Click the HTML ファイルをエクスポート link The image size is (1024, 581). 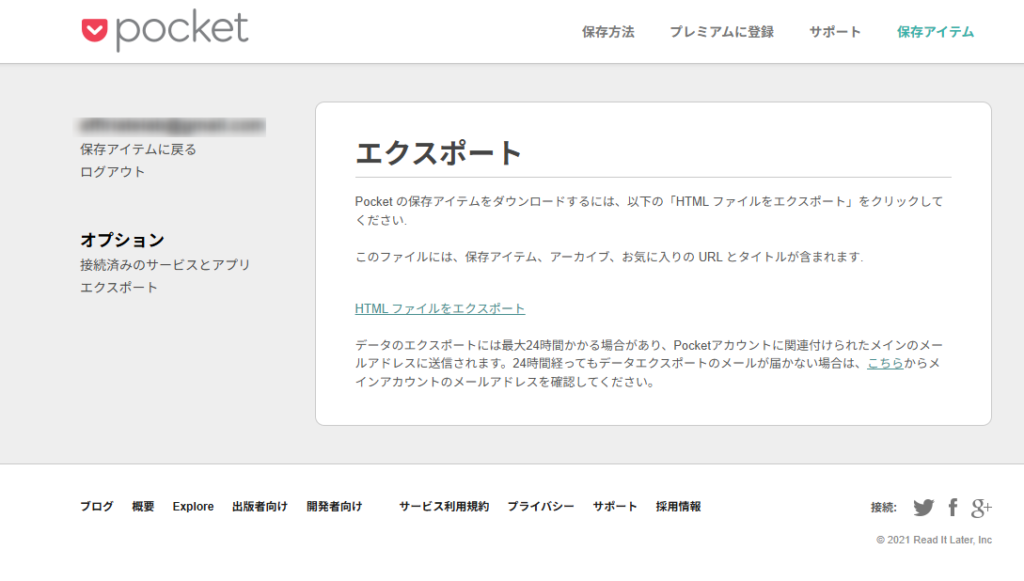pyautogui.click(x=440, y=308)
